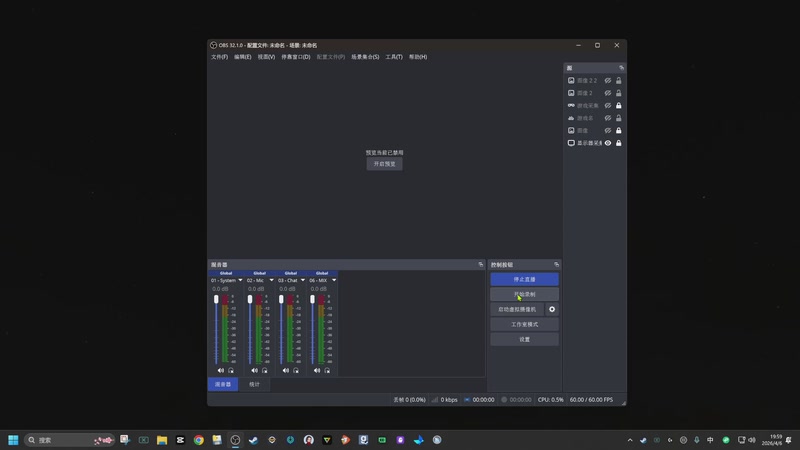Screen dimensions: 800x450
Task: Open the 帮助(H) menu
Action: pos(418,57)
